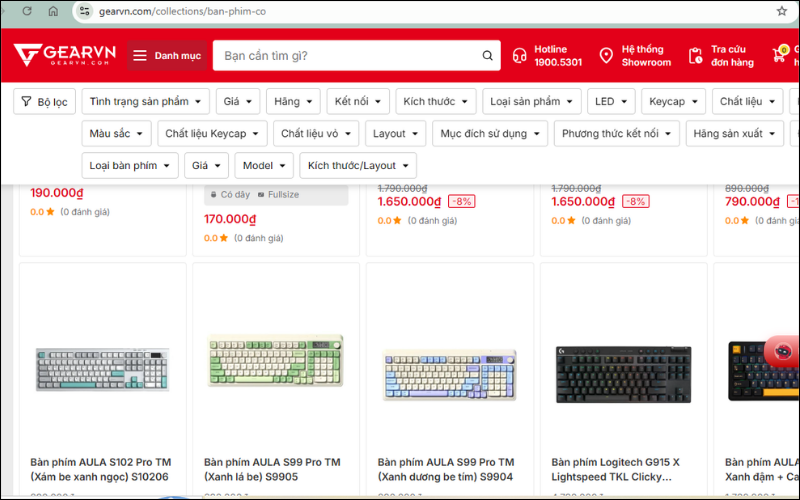The width and height of the screenshot is (800, 500).
Task: Click the location pin Showroom icon
Action: tap(606, 56)
